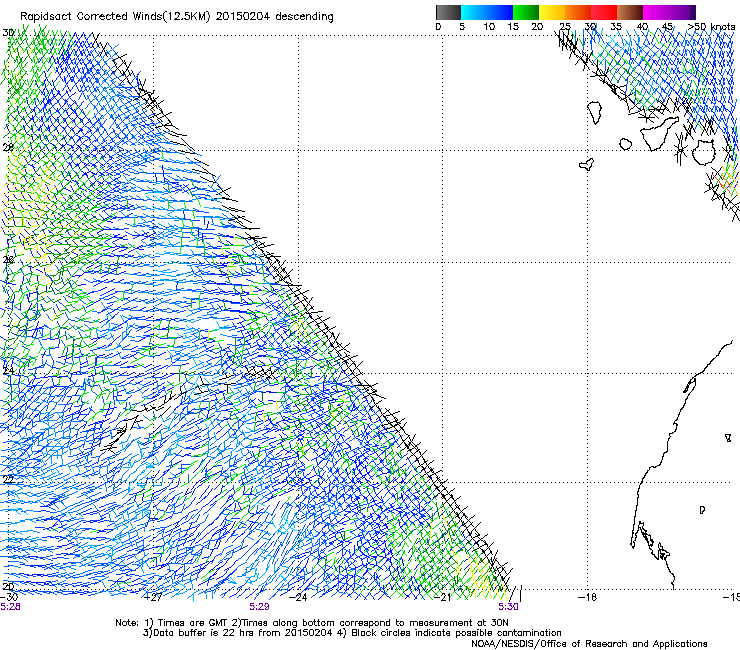
Task: Click the latitude label '22' on left axis
Action: [x=8, y=479]
